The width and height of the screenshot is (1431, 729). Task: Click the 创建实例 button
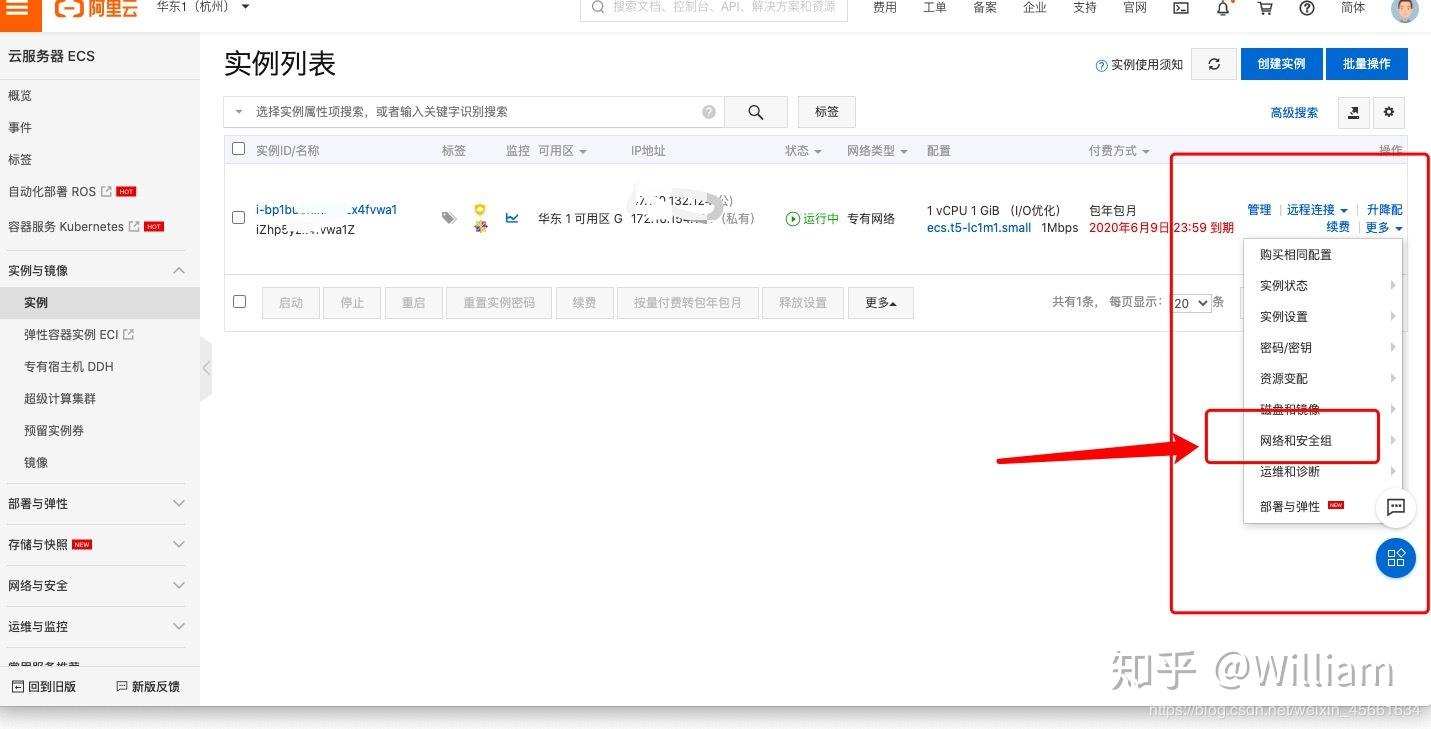coord(1281,64)
